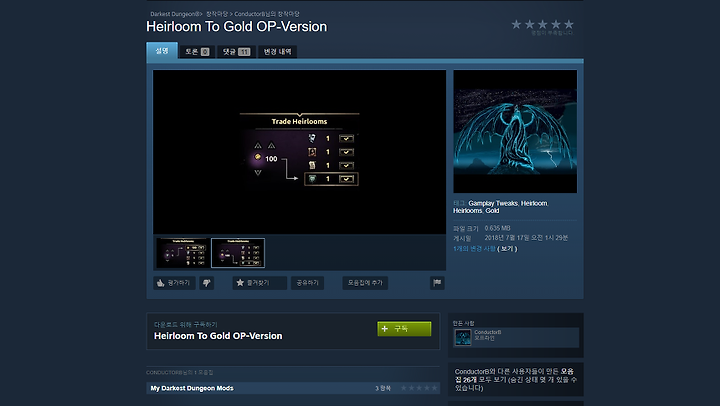Open the view all 26 collections link
Viewport: 720px width, 406px height.
point(514,376)
